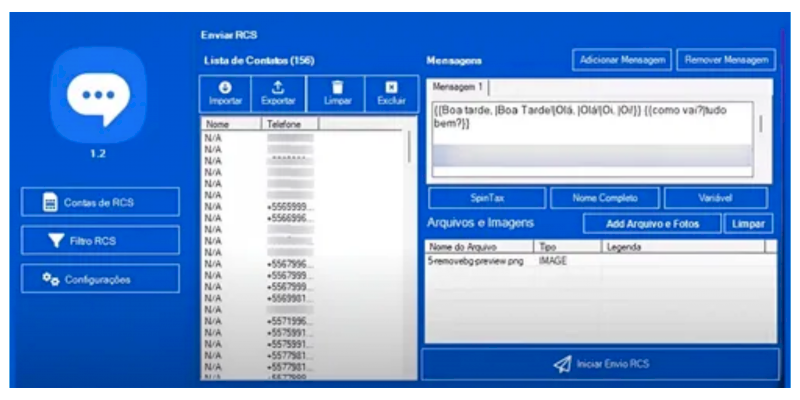The image size is (800, 400).
Task: Sort contacts by Nome column header
Action: tap(230, 124)
